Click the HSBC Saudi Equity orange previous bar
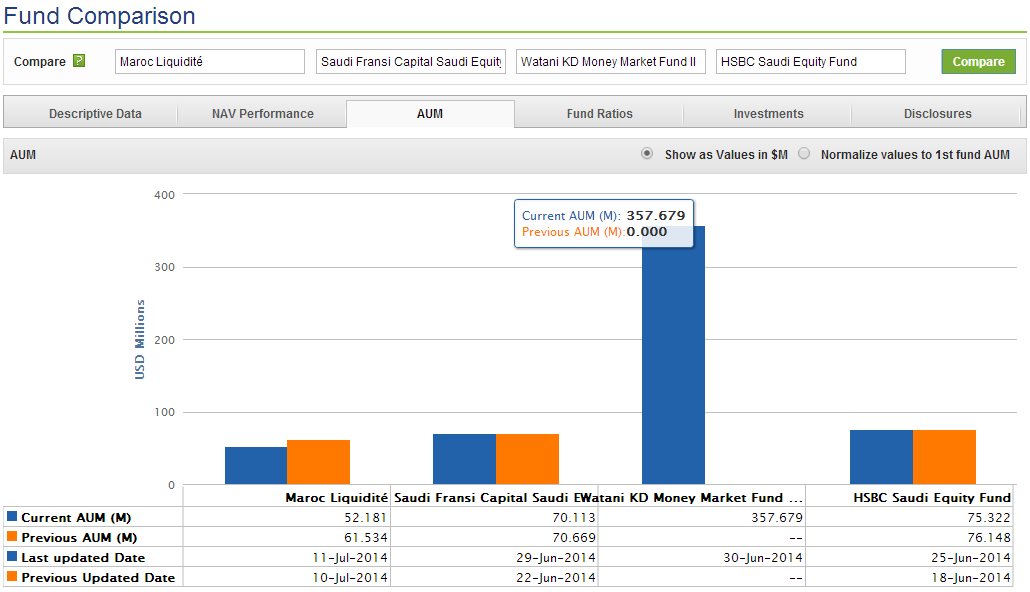1030x592 pixels. click(x=945, y=457)
